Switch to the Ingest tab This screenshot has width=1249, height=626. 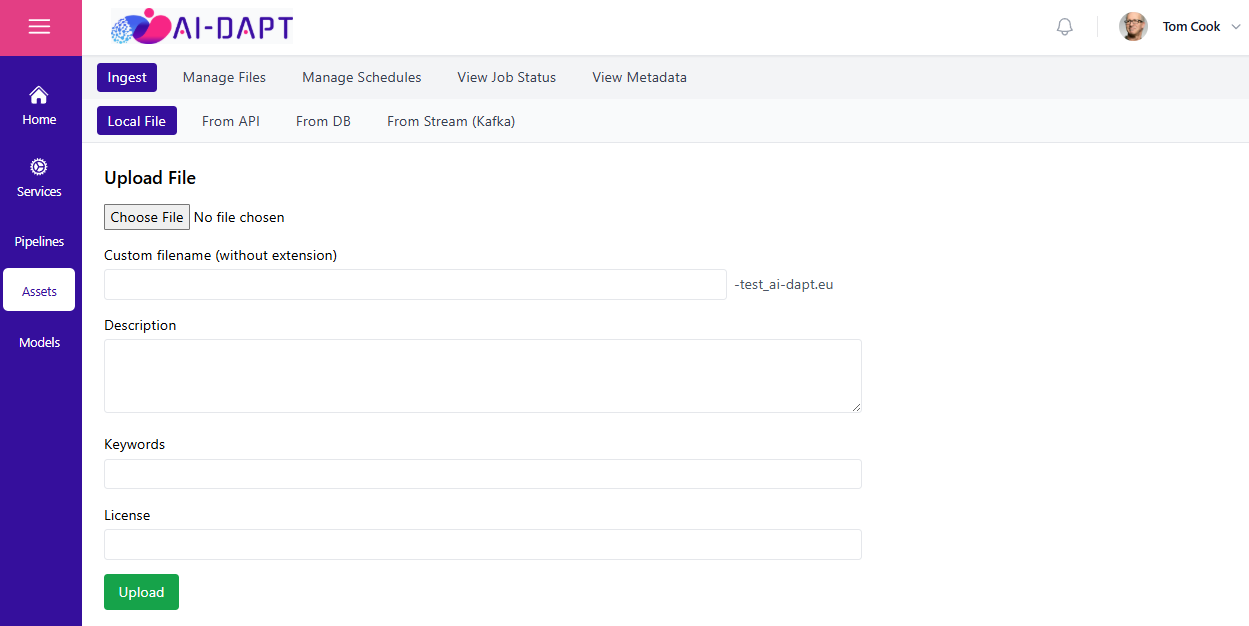pos(127,77)
